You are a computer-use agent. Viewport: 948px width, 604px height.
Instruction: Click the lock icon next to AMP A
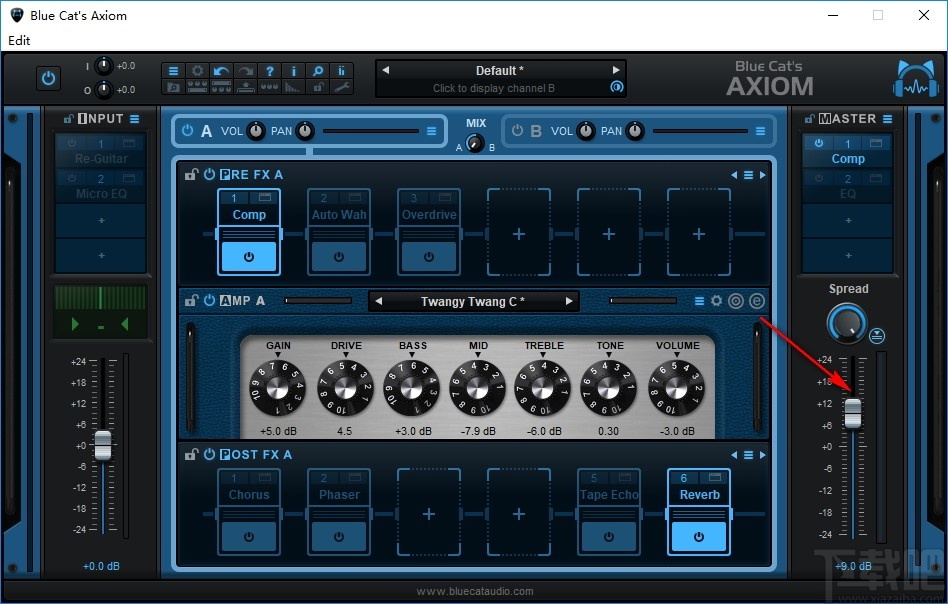(192, 300)
